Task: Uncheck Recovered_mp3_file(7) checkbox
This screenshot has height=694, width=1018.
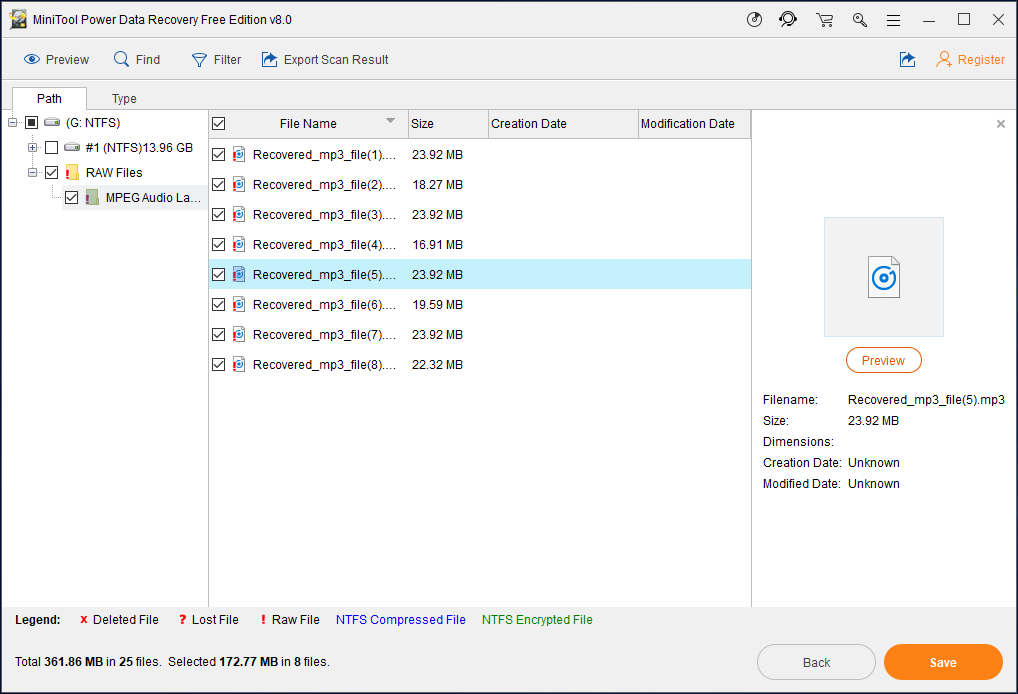Action: pos(219,334)
